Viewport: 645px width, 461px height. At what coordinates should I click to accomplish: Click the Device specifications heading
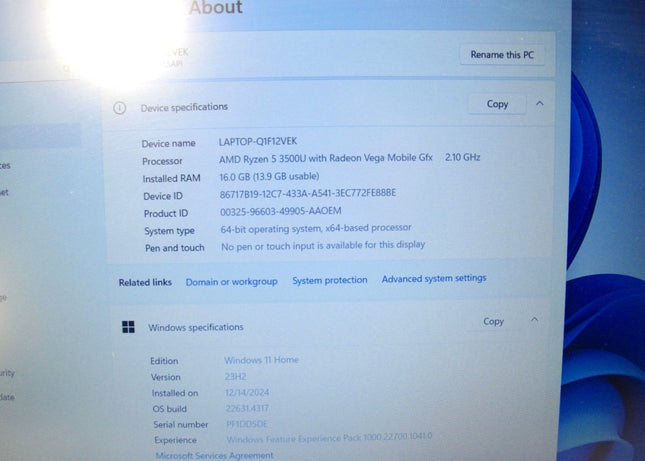(x=184, y=107)
